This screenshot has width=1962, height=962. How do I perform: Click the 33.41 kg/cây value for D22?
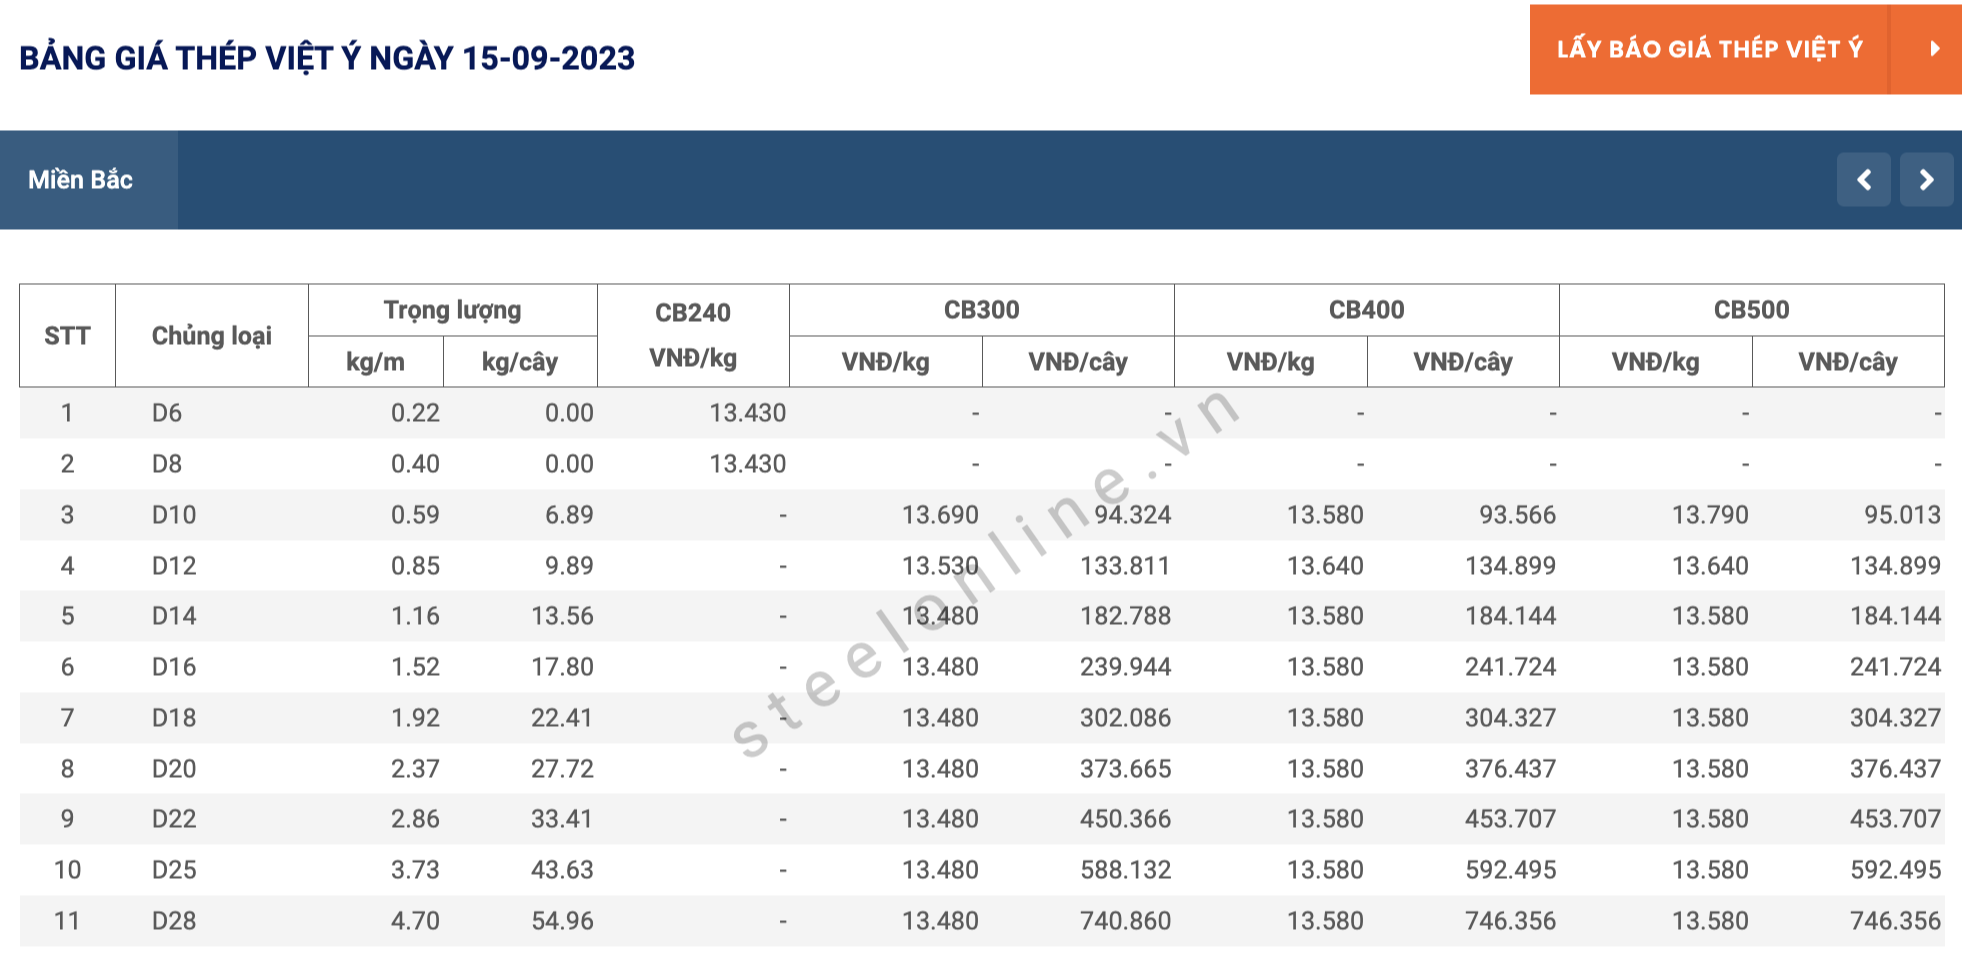(x=563, y=819)
